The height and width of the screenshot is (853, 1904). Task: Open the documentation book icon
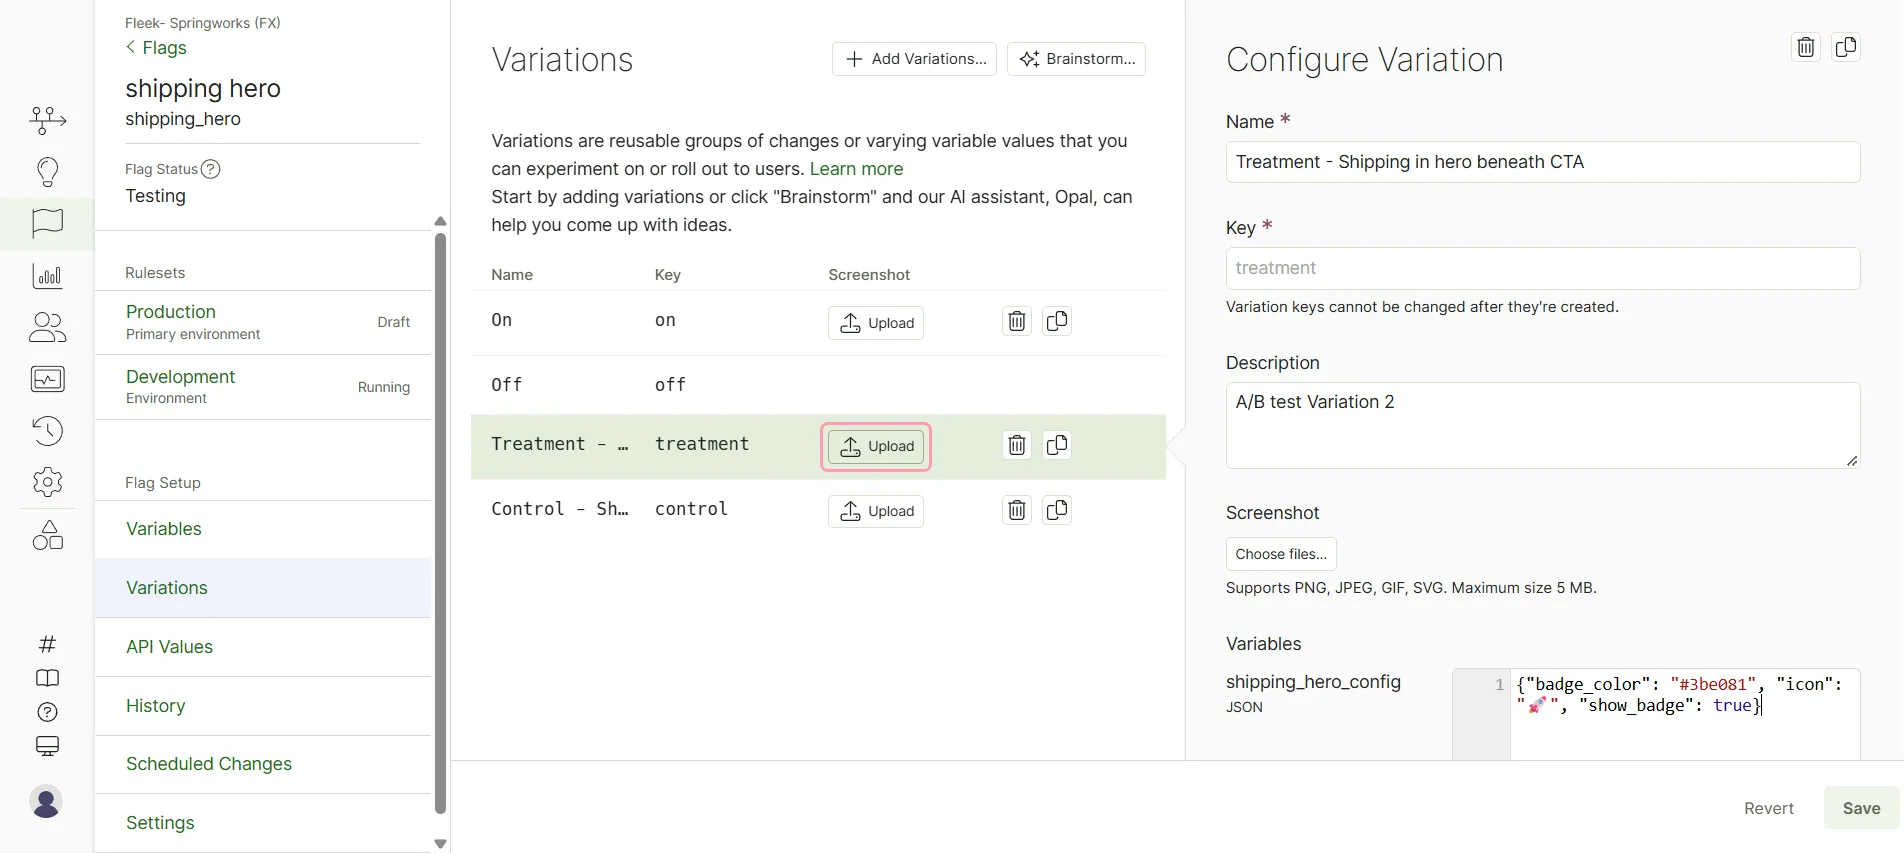[x=47, y=678]
